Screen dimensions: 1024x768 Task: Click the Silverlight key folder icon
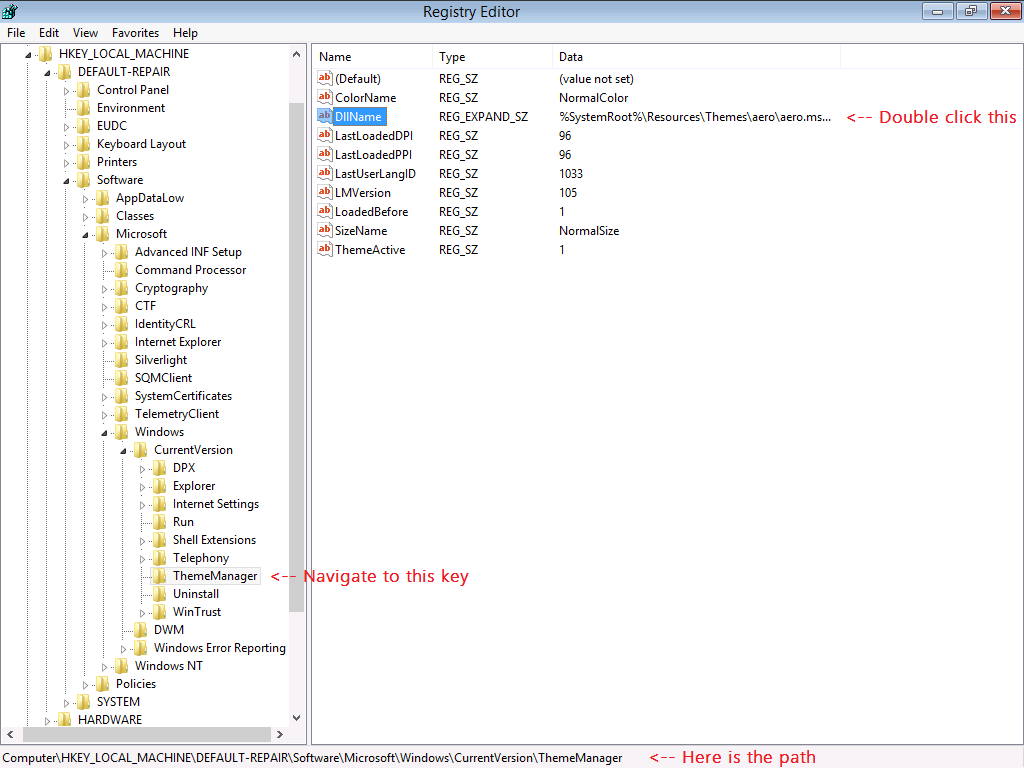click(x=122, y=360)
